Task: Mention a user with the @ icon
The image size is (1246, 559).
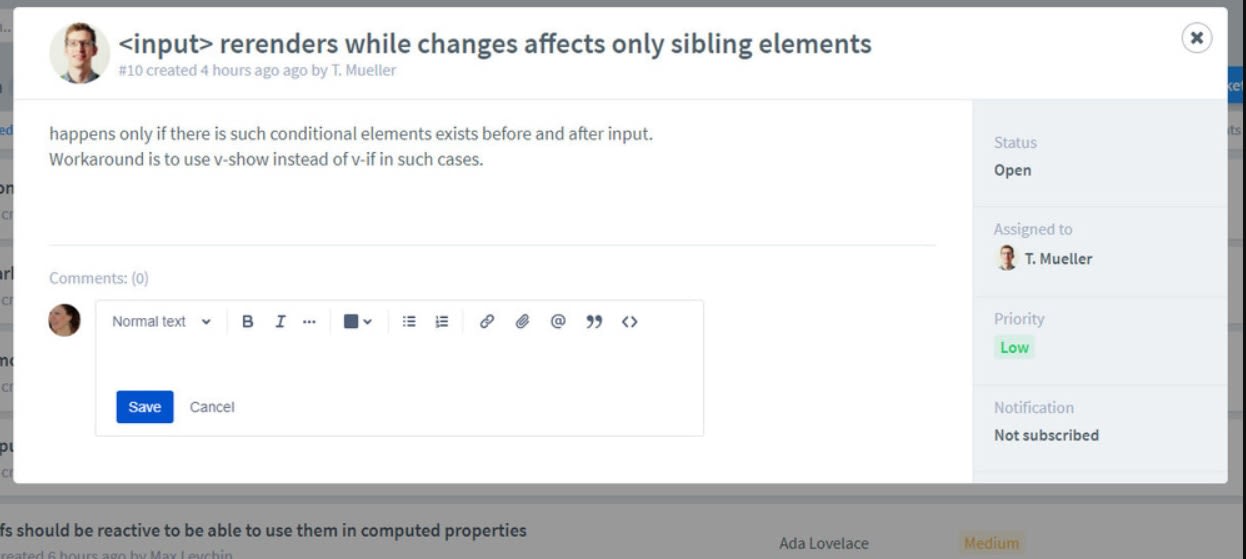Action: click(x=558, y=322)
